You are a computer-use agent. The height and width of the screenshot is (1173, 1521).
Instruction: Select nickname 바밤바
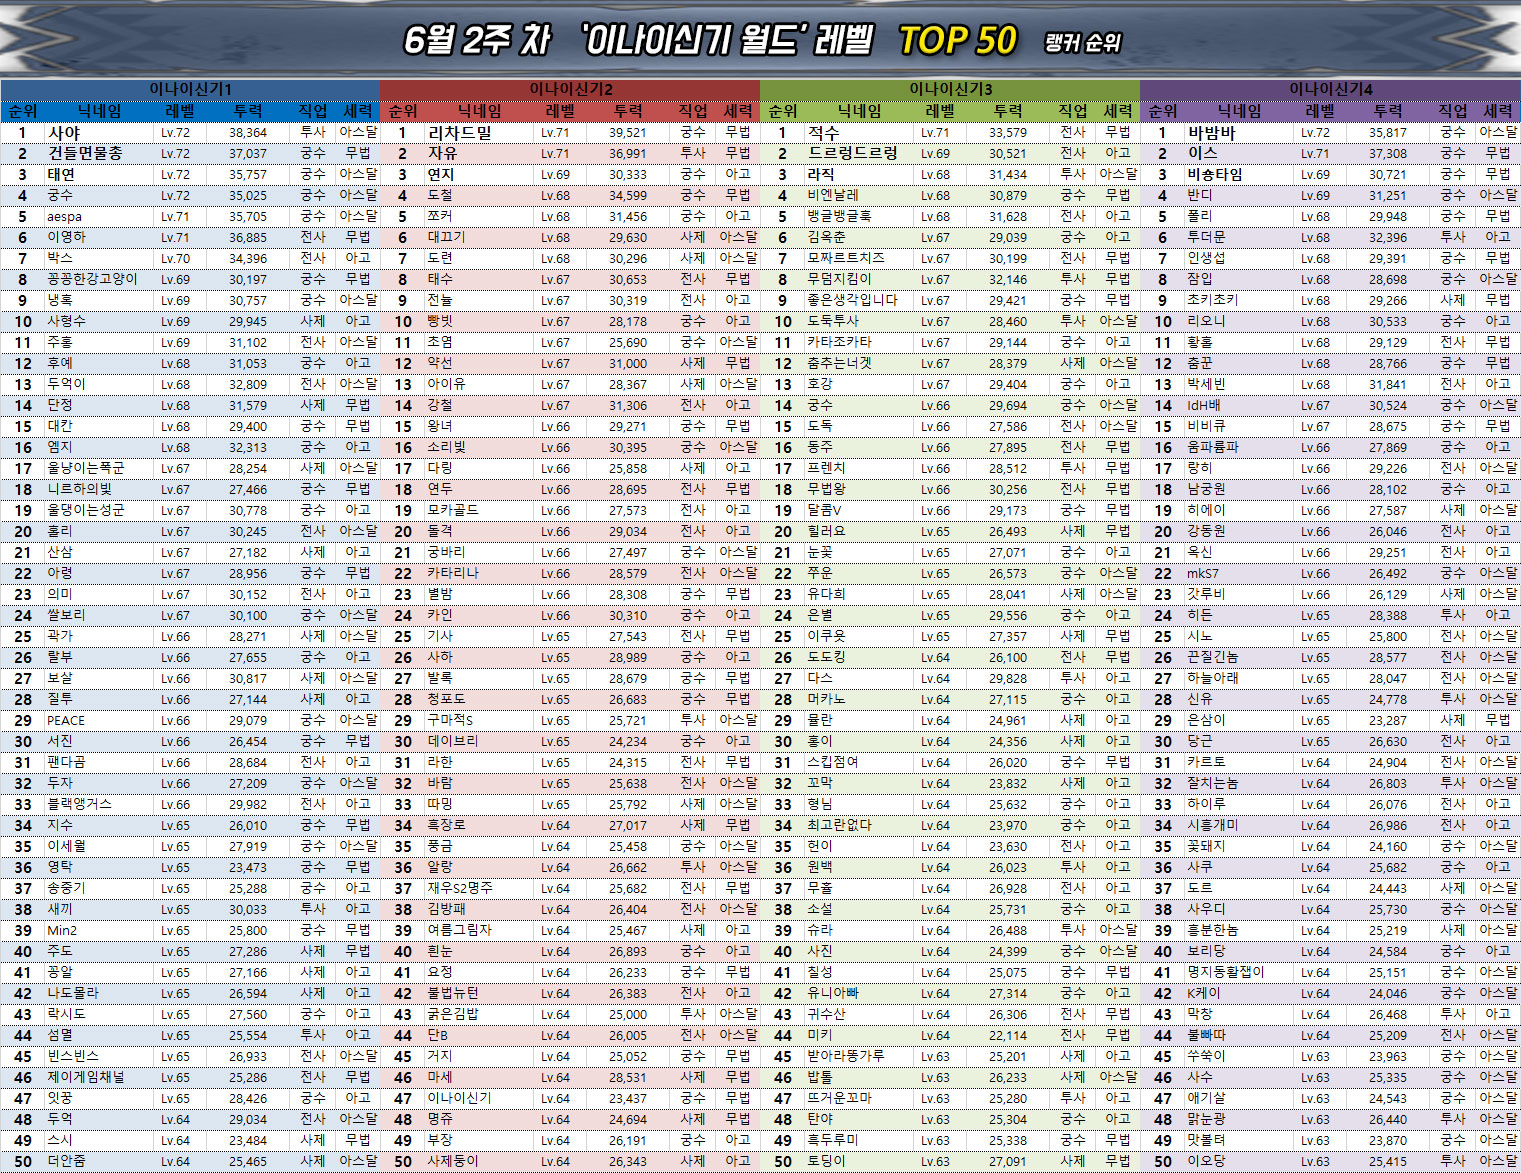point(1211,132)
